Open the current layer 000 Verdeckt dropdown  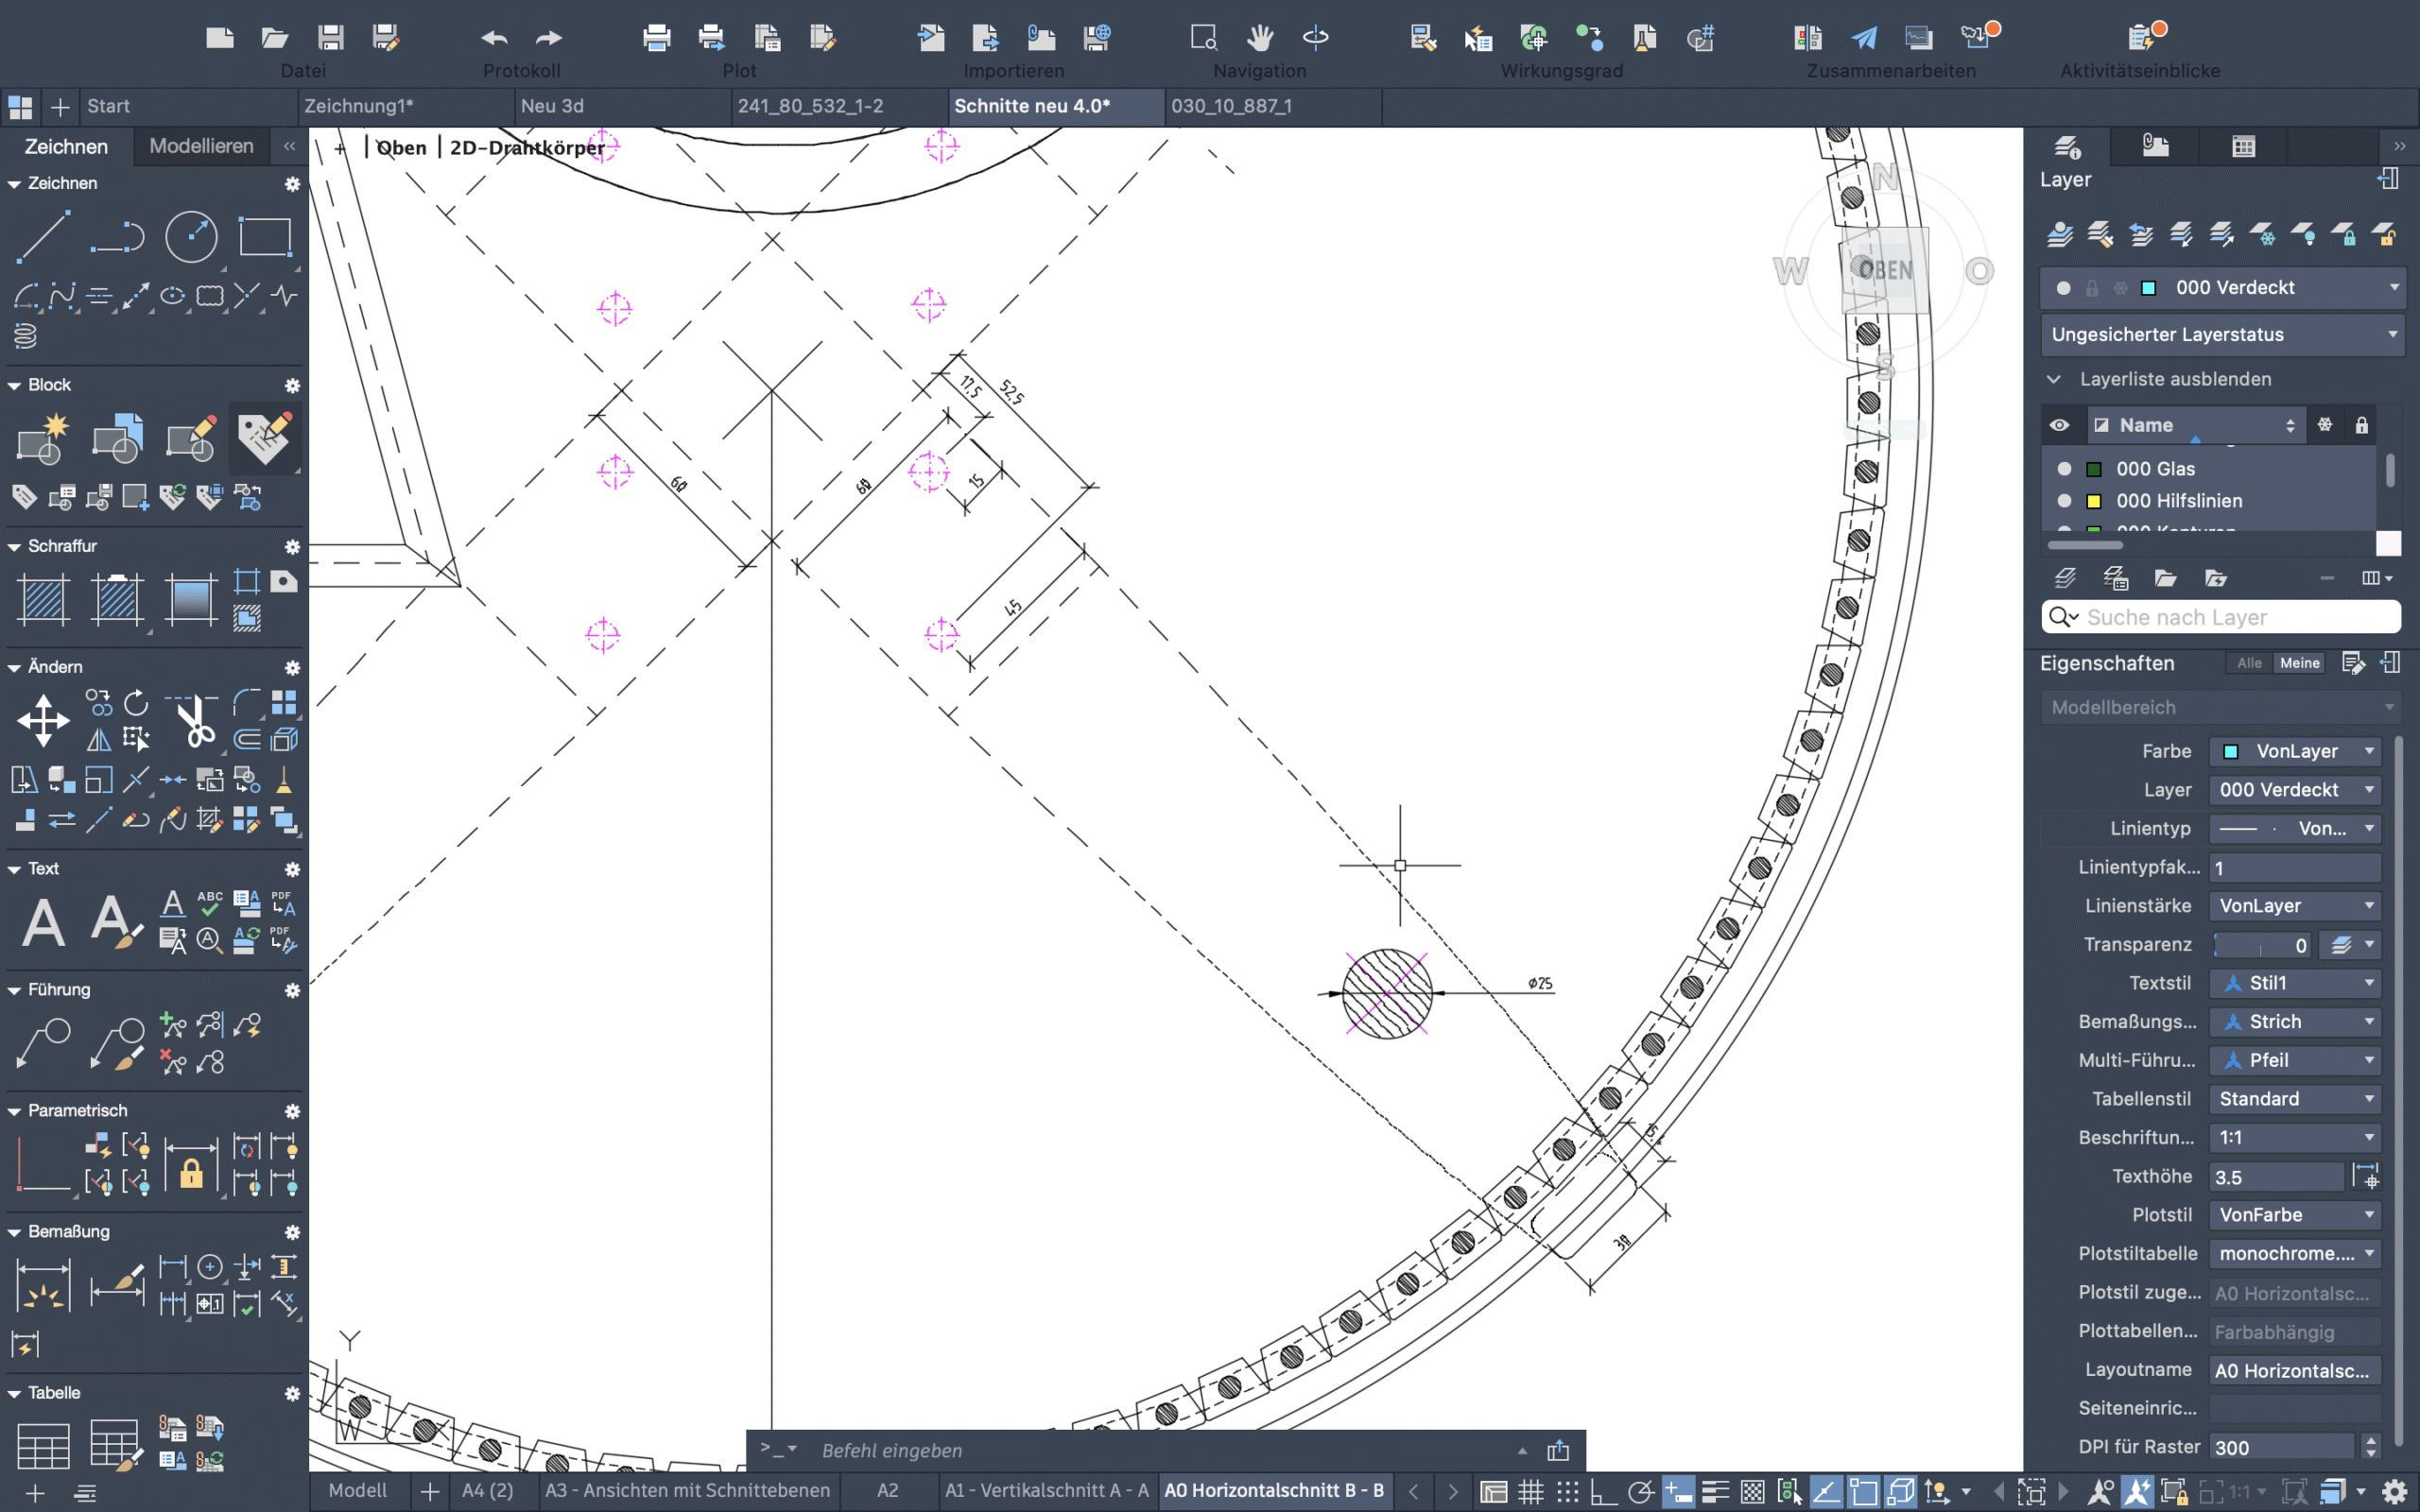pos(2223,288)
